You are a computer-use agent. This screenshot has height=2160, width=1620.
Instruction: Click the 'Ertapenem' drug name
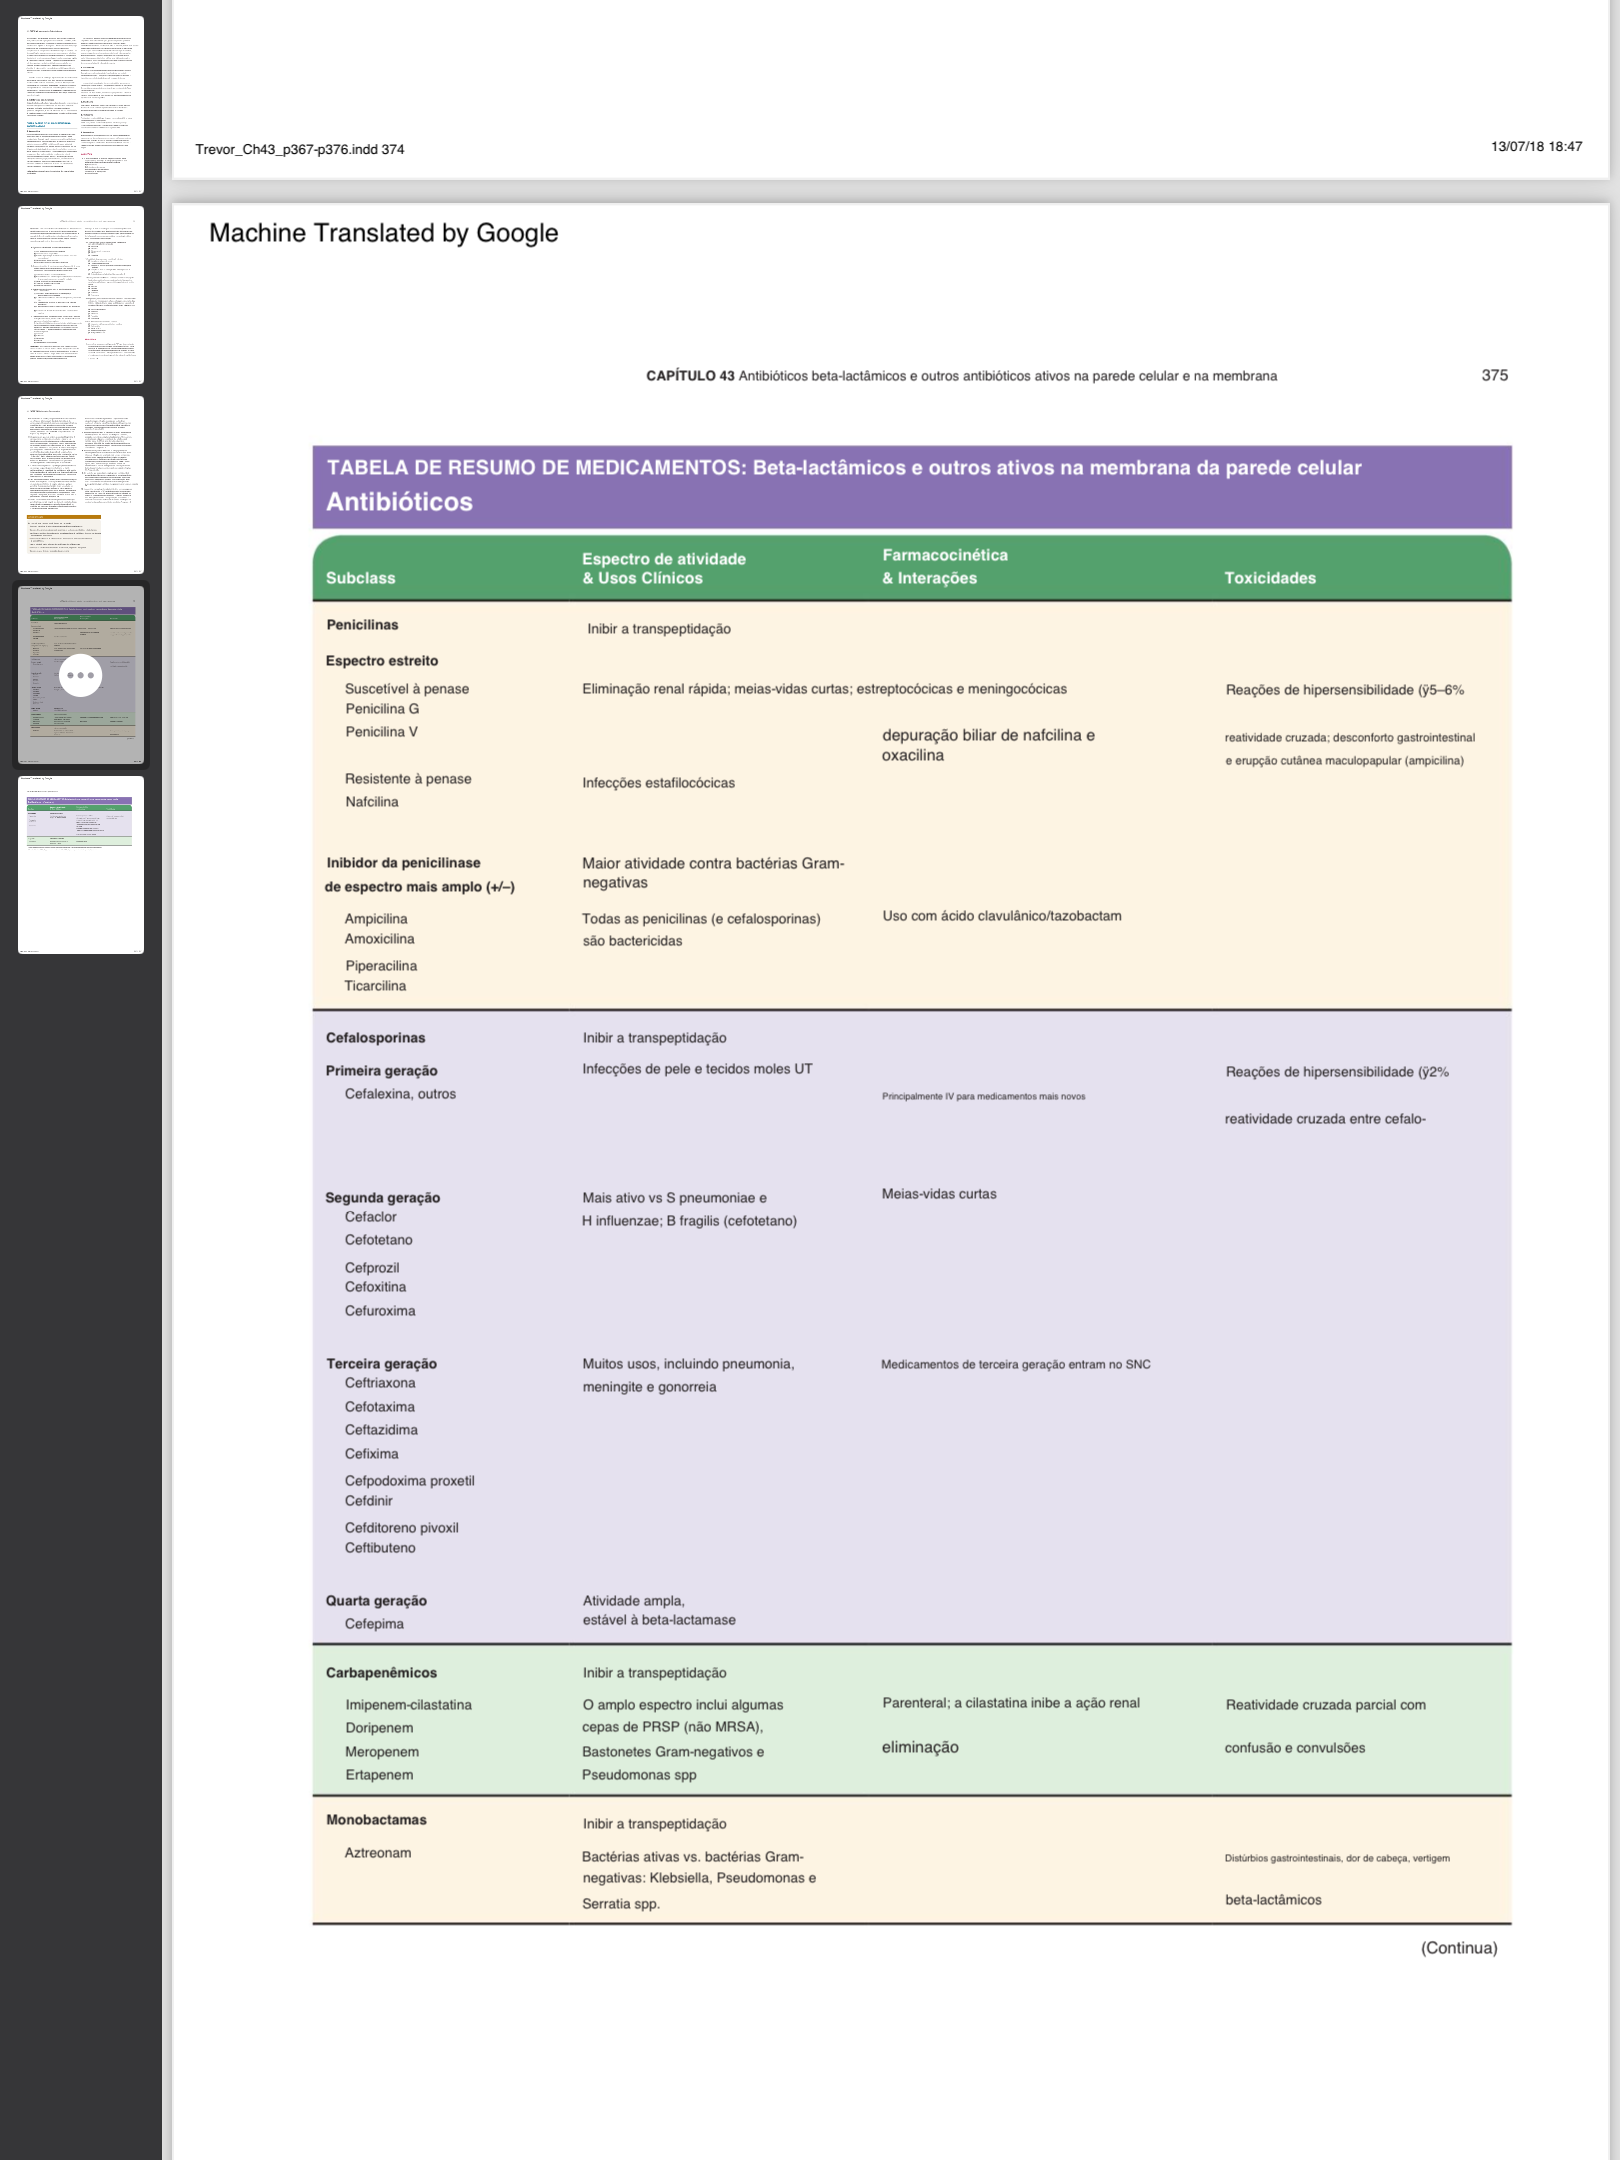pyautogui.click(x=379, y=1775)
